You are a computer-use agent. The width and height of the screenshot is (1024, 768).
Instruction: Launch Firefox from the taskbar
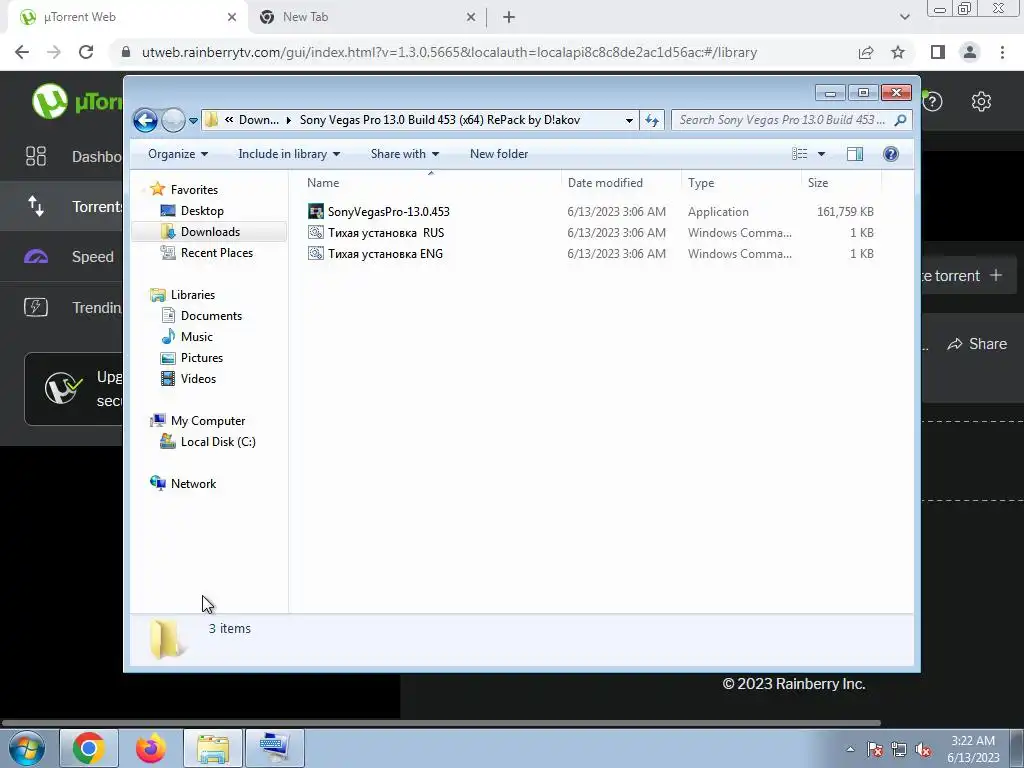tap(151, 748)
